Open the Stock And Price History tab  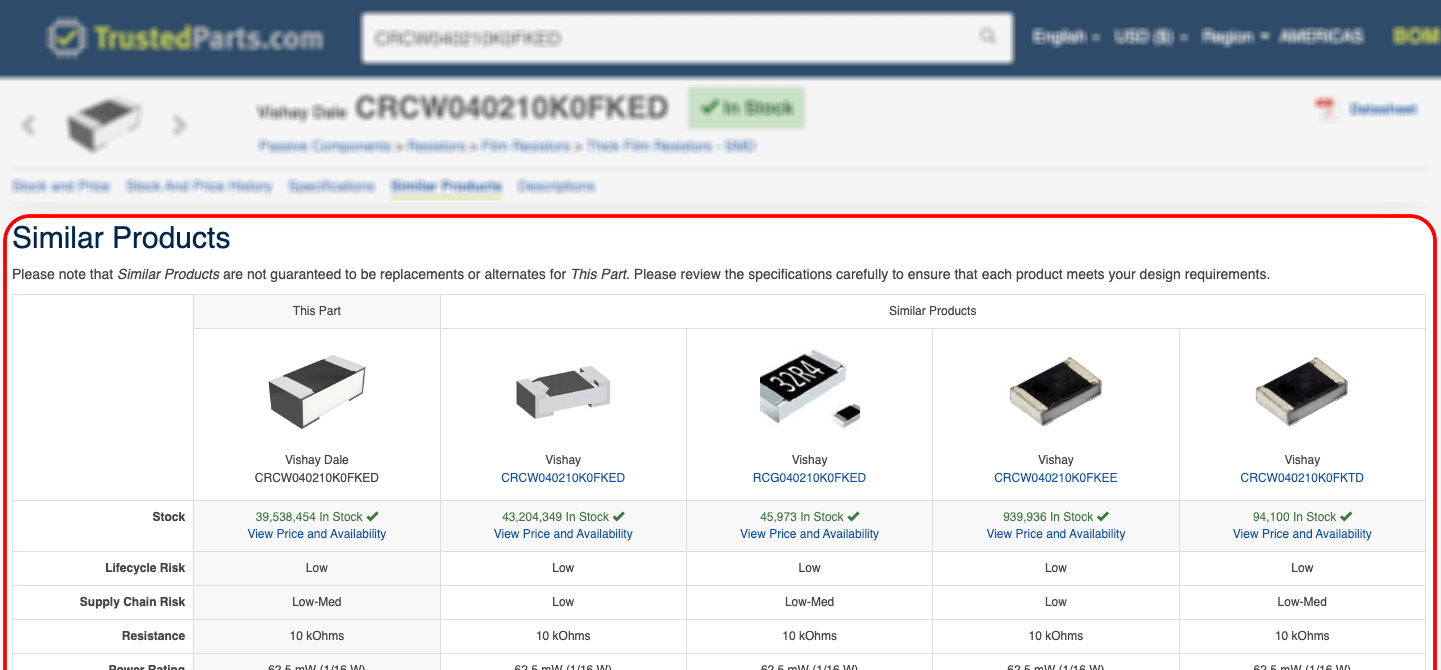pyautogui.click(x=199, y=186)
